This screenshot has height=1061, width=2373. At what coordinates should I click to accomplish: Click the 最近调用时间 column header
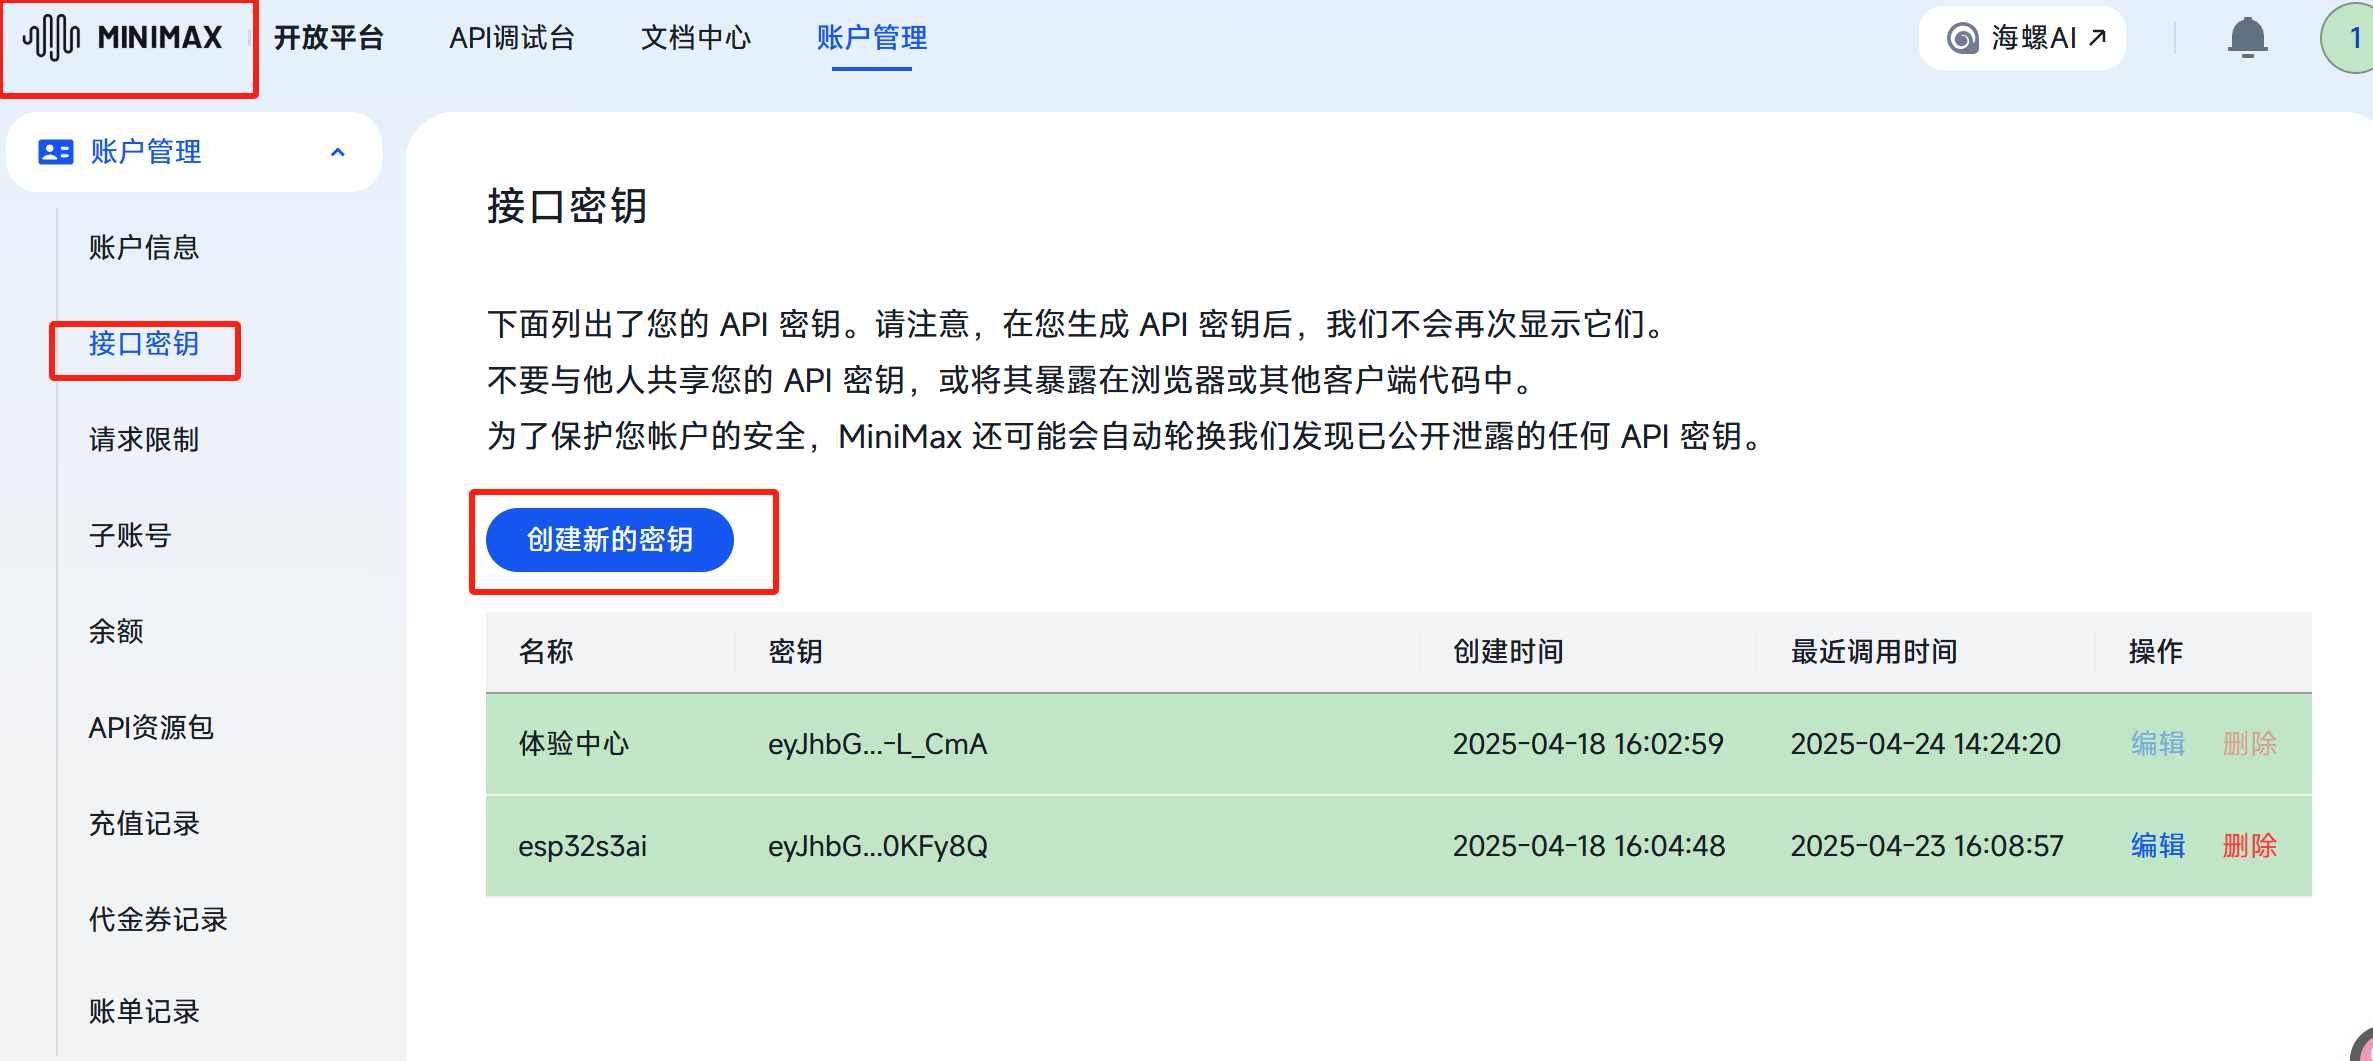click(x=1874, y=652)
